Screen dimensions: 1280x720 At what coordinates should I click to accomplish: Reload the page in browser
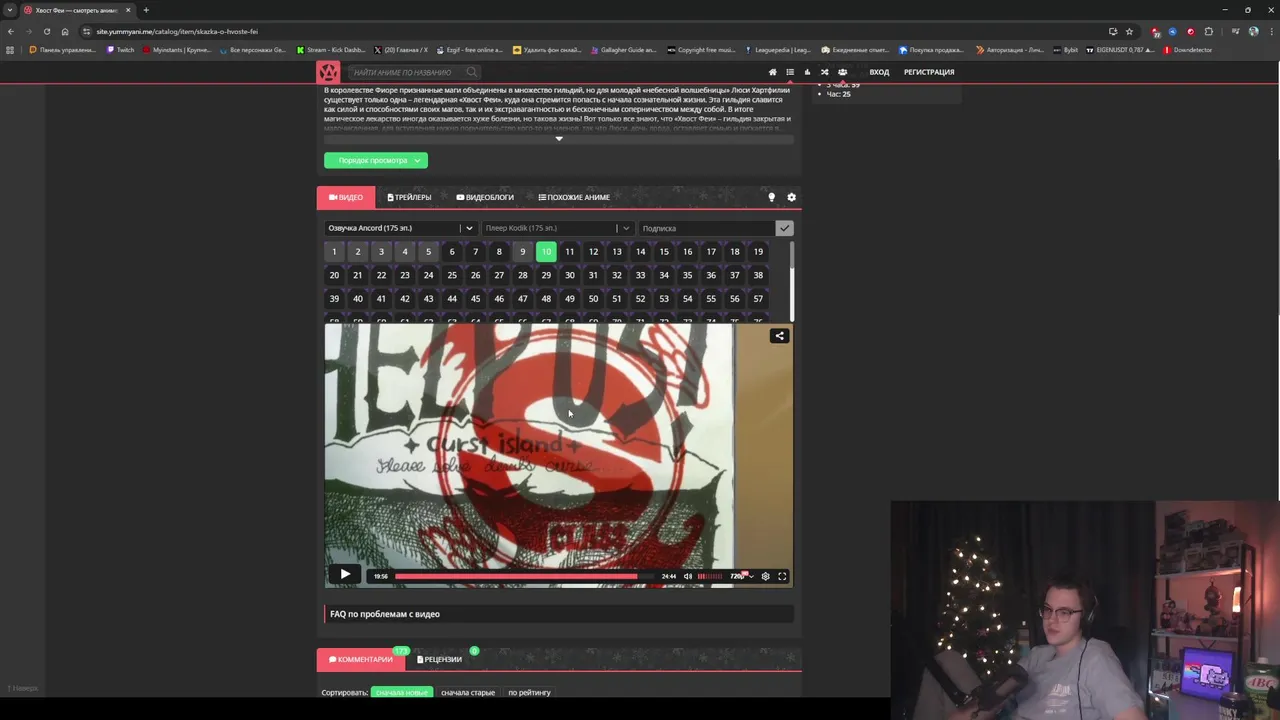coord(46,31)
